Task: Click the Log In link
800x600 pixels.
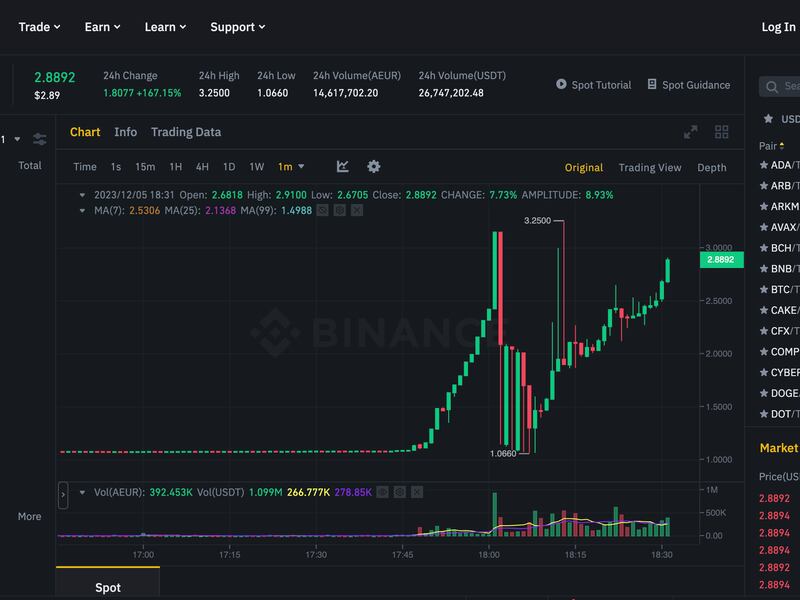Action: coord(778,27)
